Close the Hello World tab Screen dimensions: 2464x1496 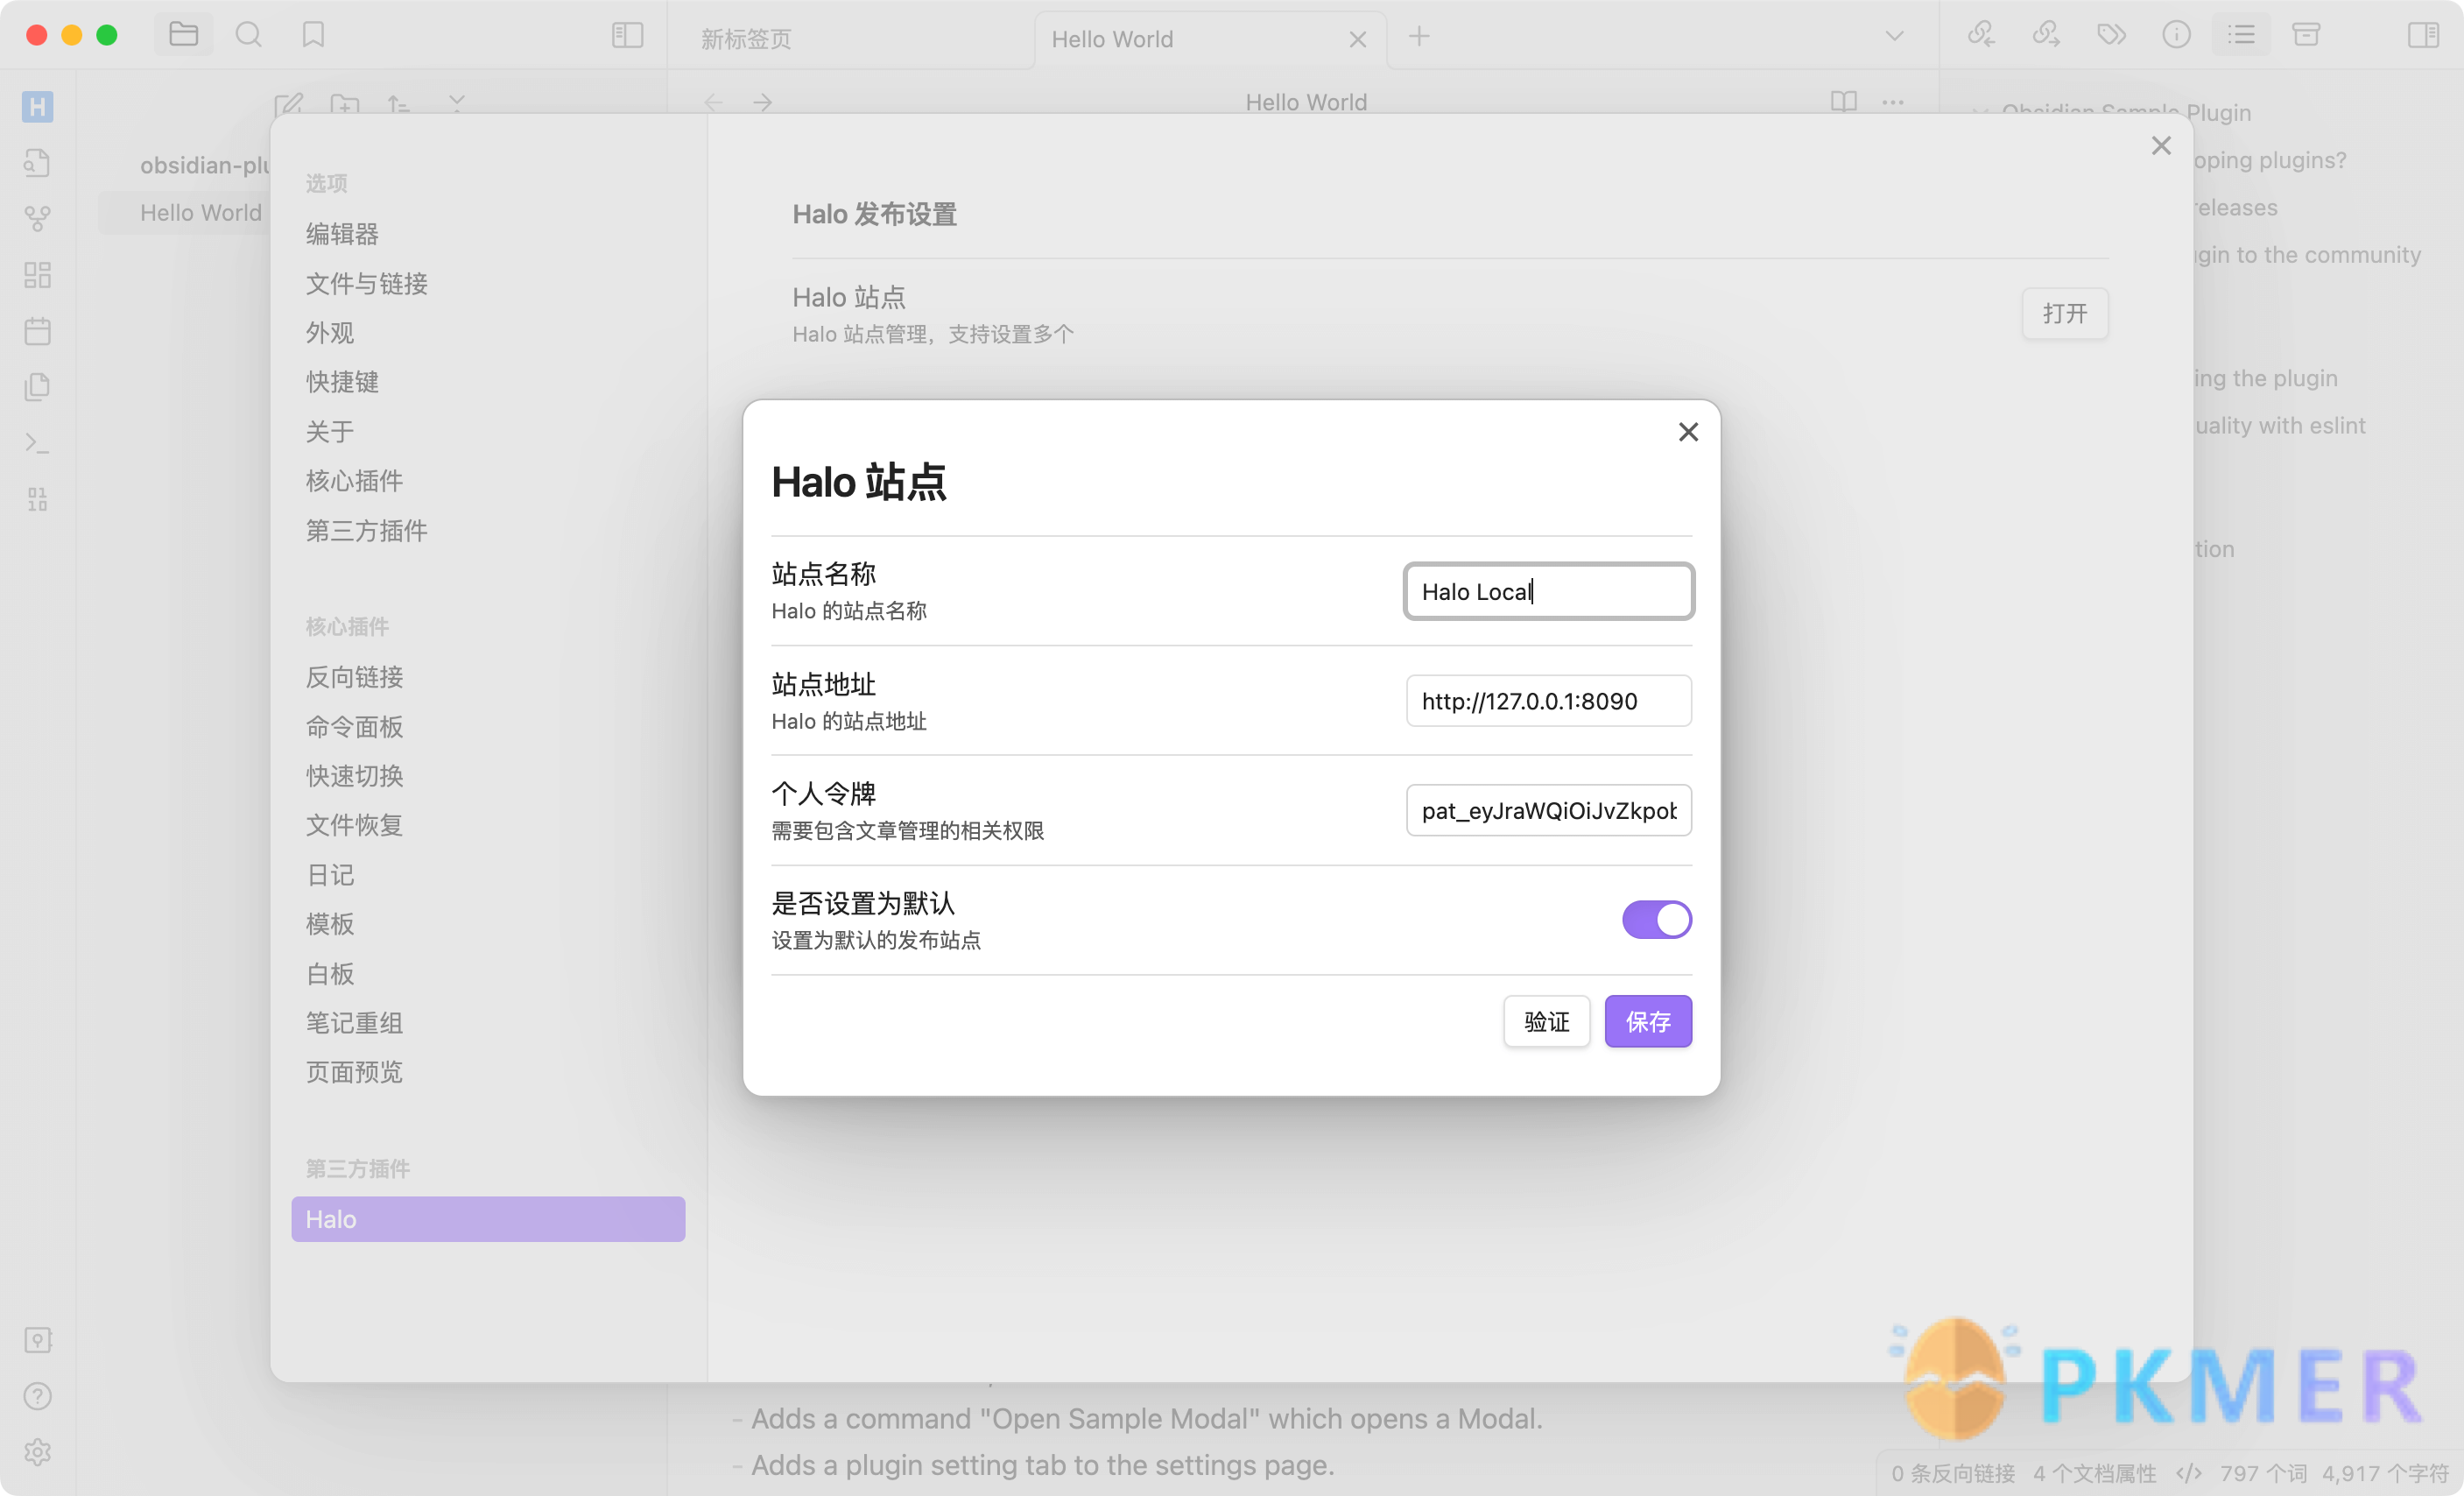[x=1357, y=39]
